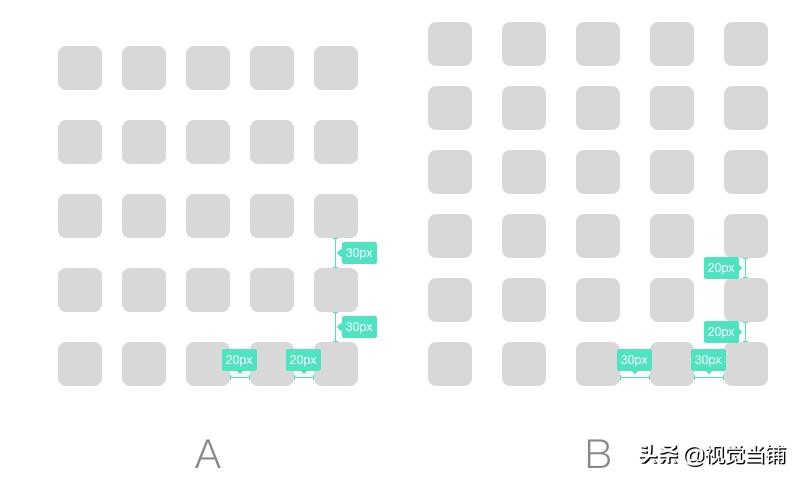Click the top-left gray square in grid B
Screen dimensions: 800x479
coord(450,44)
